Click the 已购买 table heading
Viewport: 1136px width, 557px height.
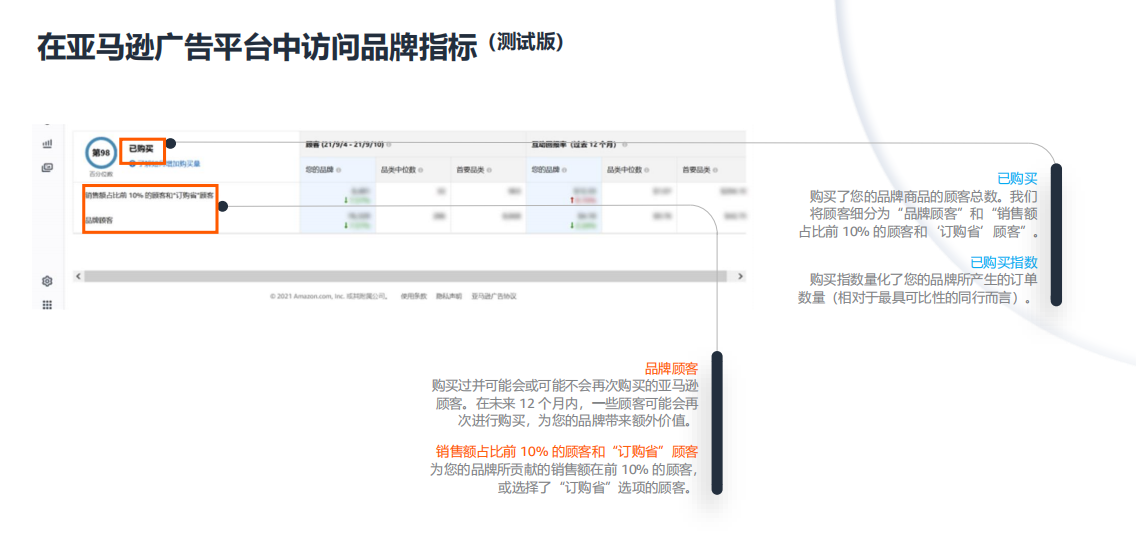141,148
